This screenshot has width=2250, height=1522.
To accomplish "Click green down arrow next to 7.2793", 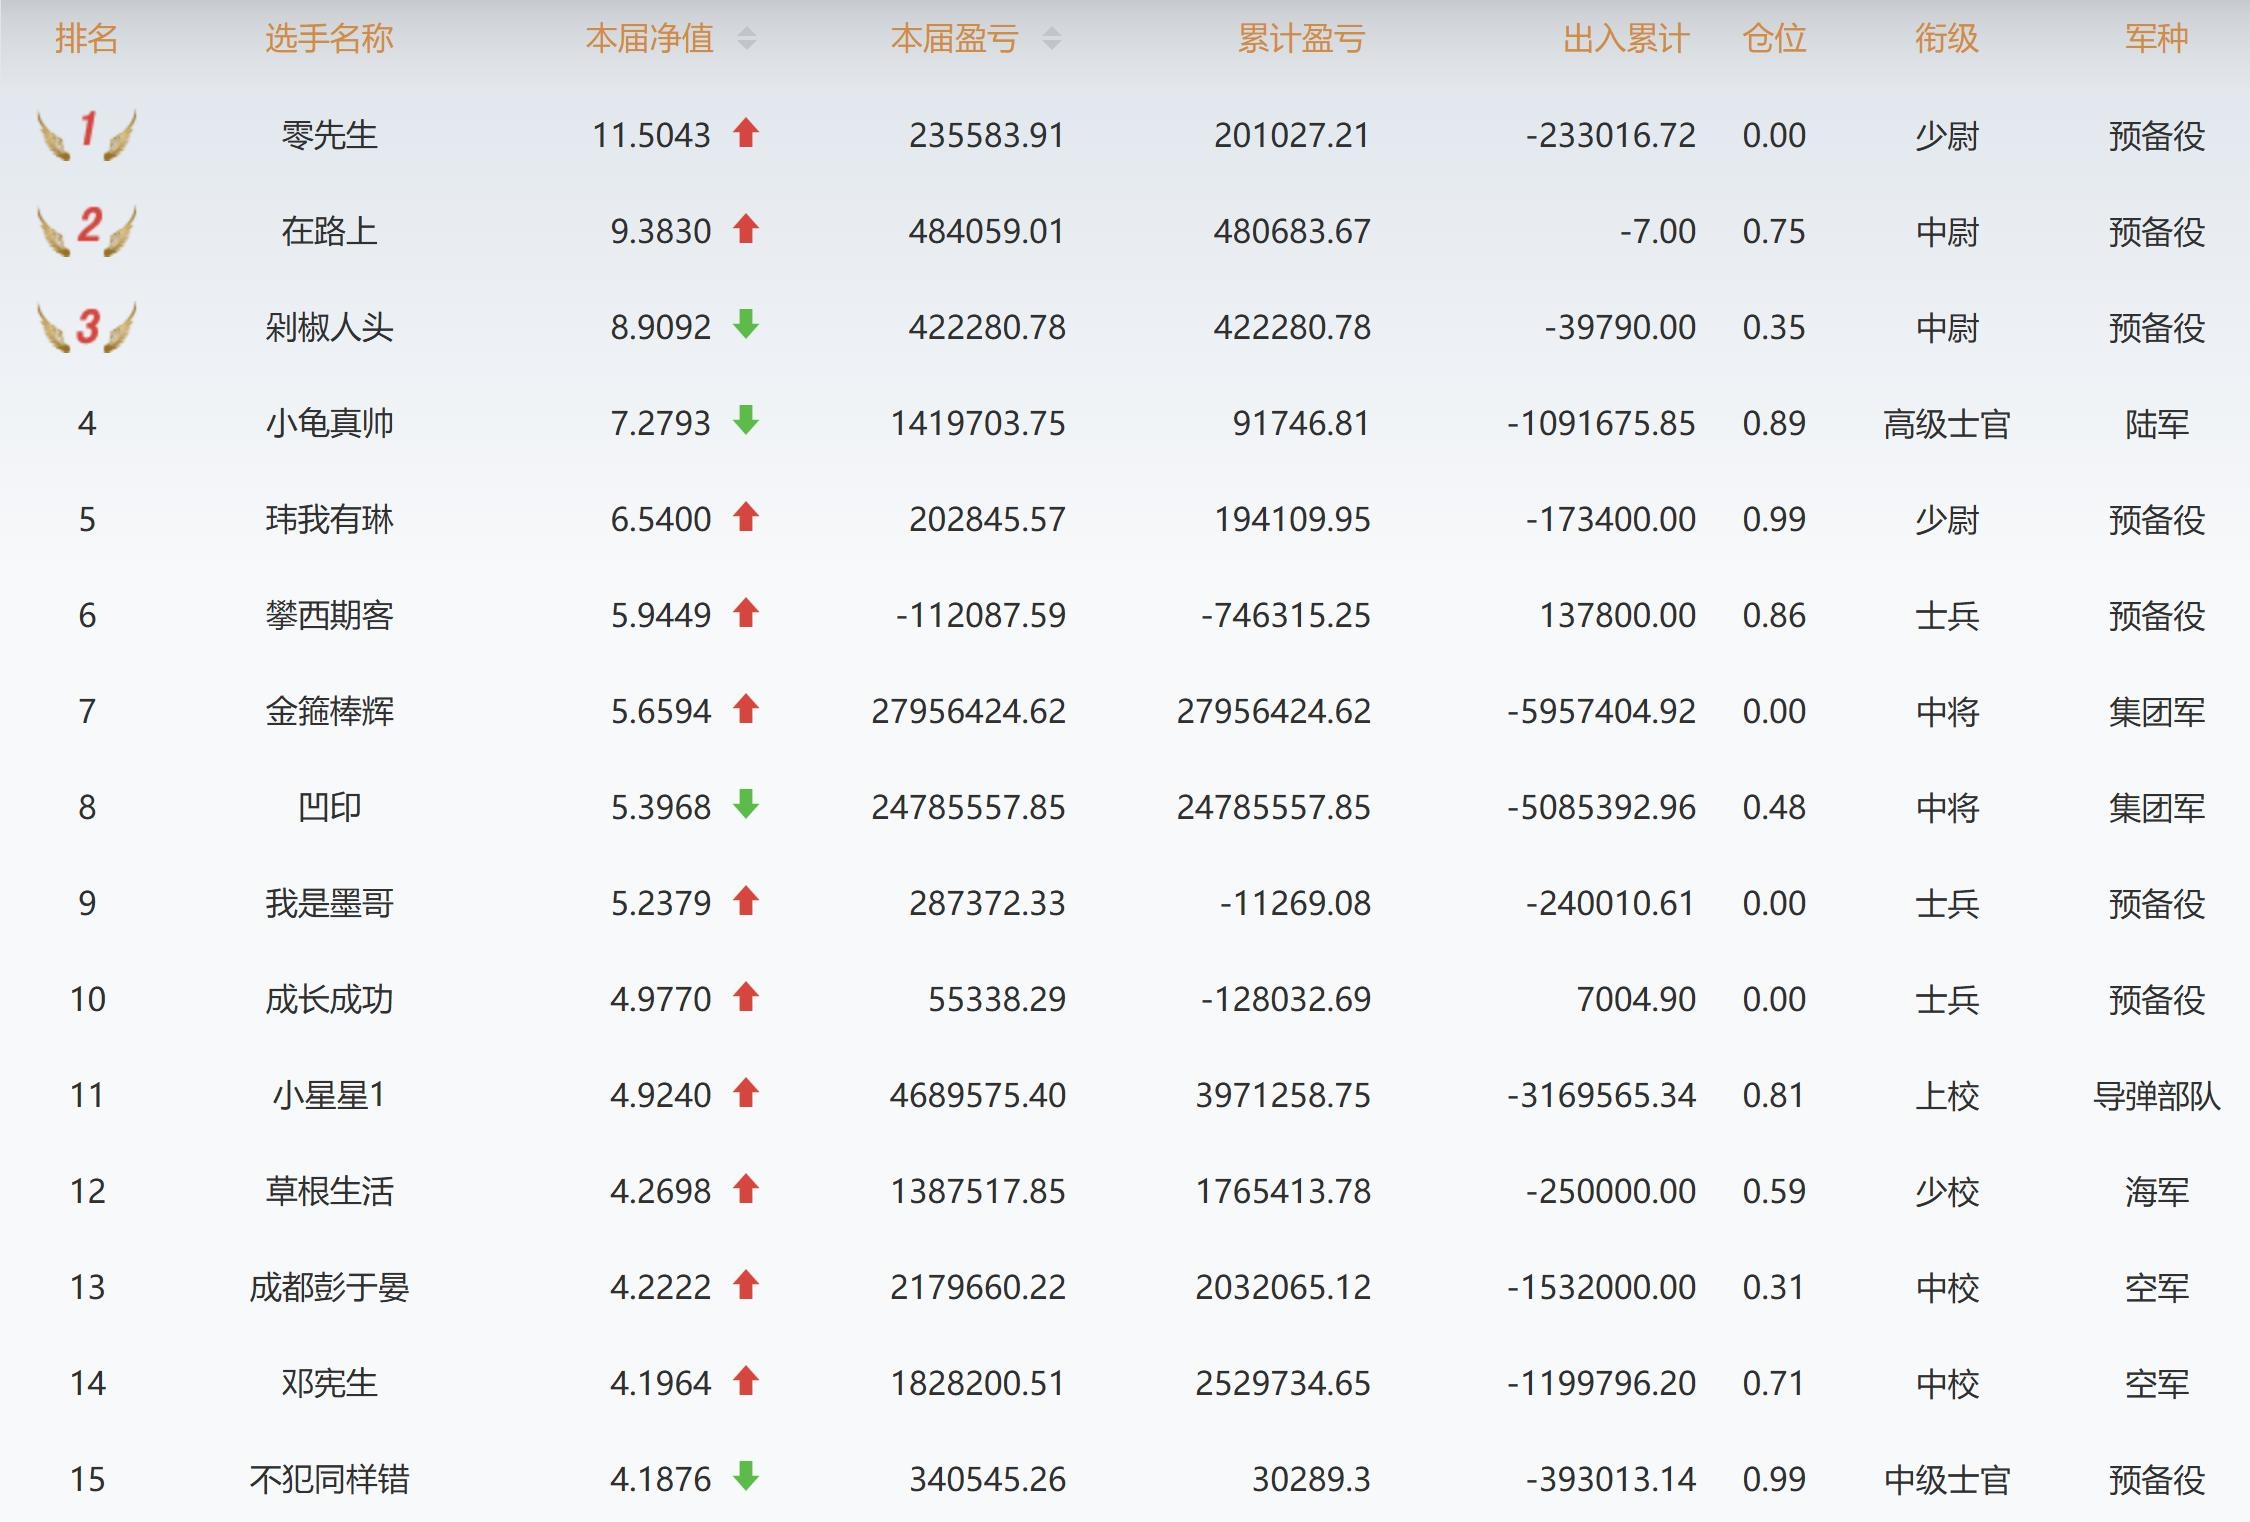I will [746, 421].
